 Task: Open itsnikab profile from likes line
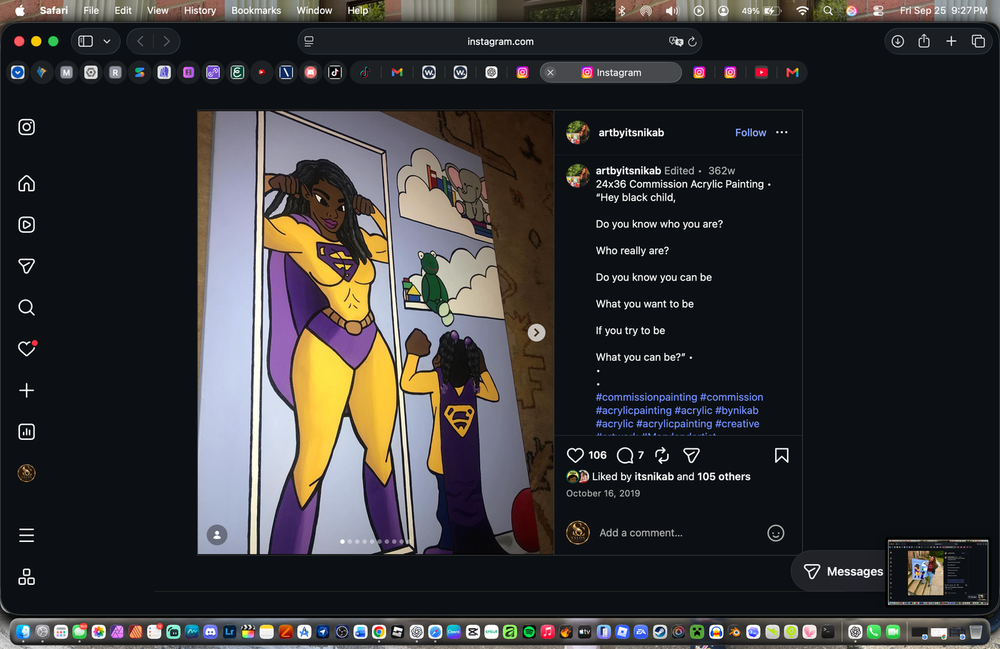654,476
